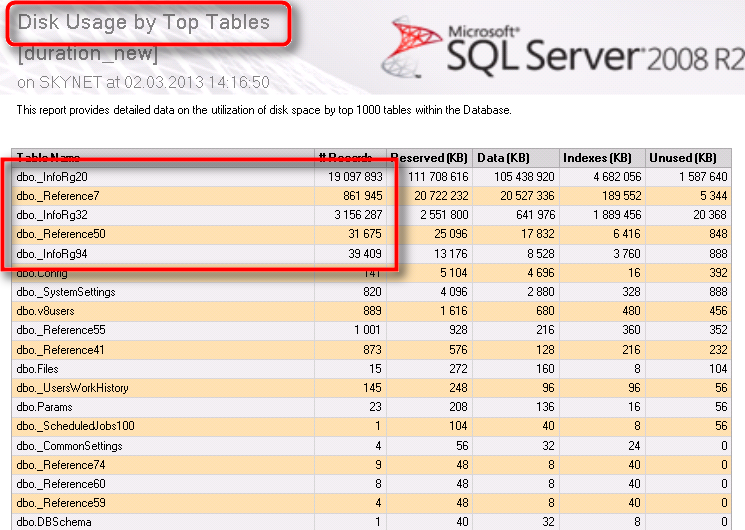Click unused value 1 587 640
745x530 pixels.
click(x=703, y=177)
